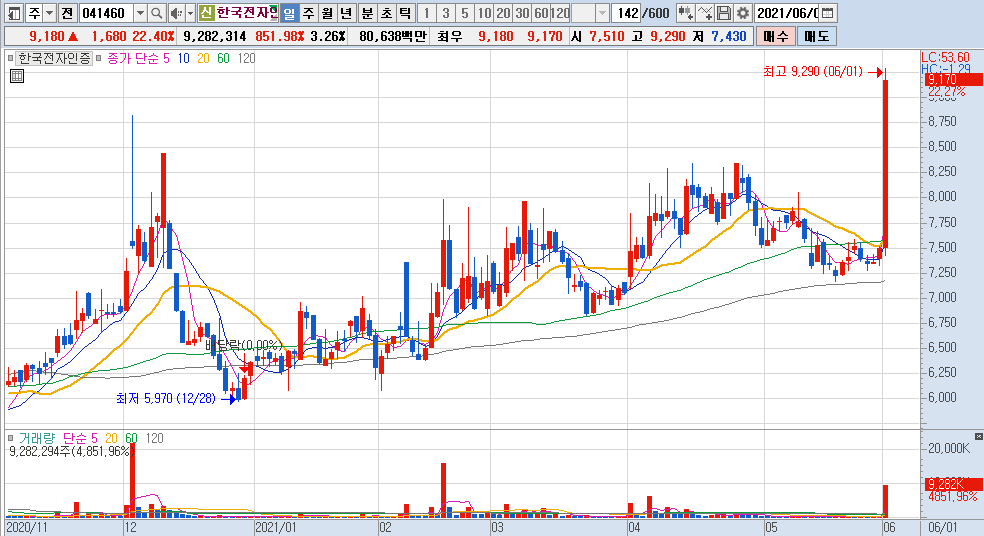The image size is (984, 536).
Task: Click the blue 10 moving average label
Action: (183, 58)
